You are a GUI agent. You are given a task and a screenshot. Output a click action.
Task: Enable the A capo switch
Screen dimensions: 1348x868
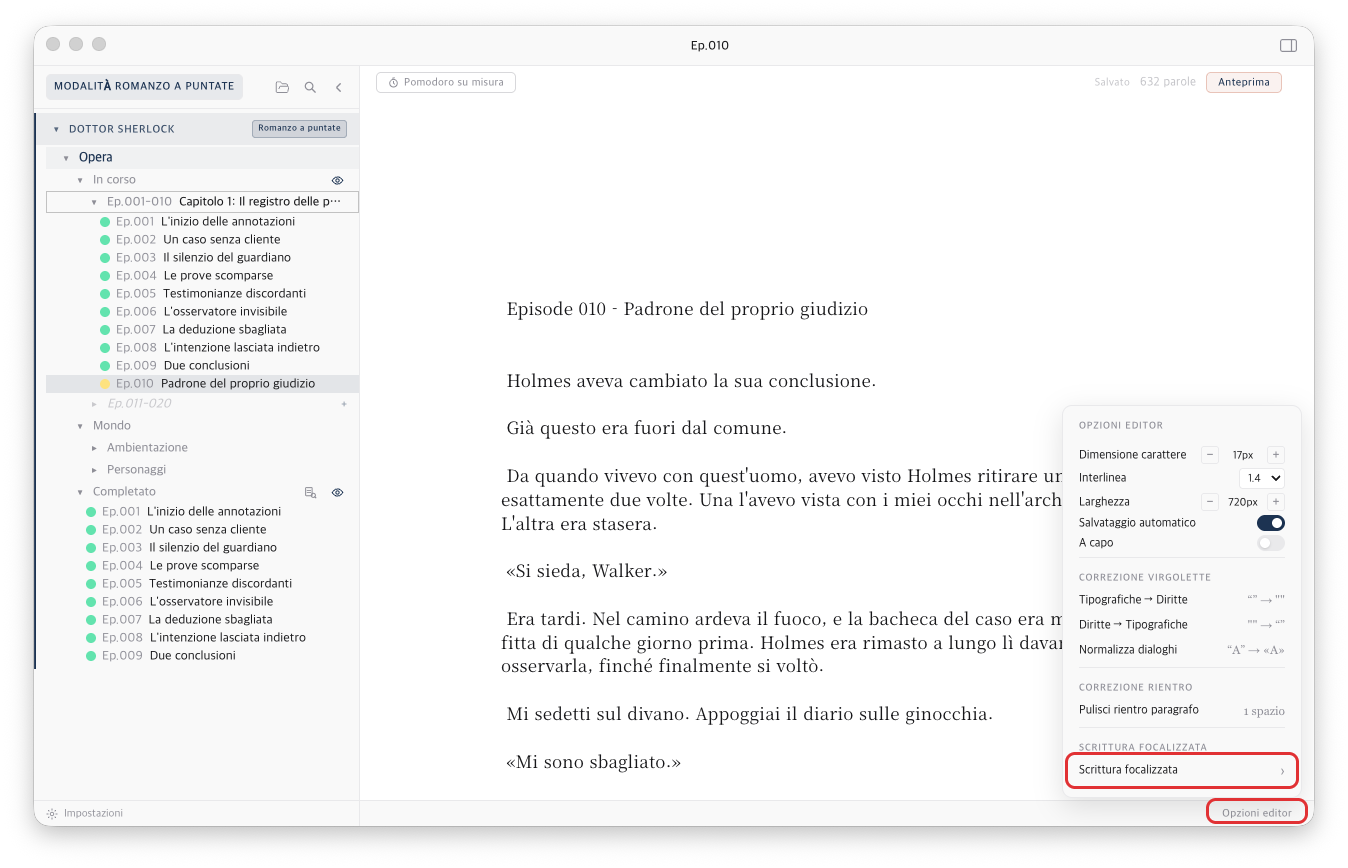pyautogui.click(x=1270, y=543)
